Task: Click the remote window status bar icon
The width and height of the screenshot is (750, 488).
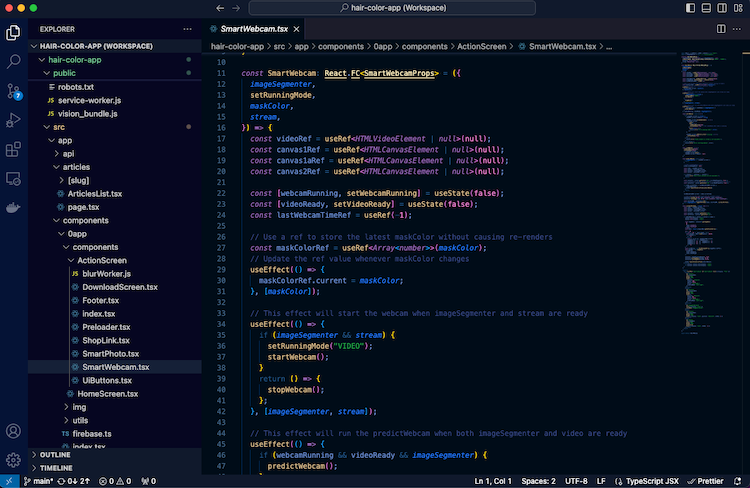Action: tap(10, 481)
